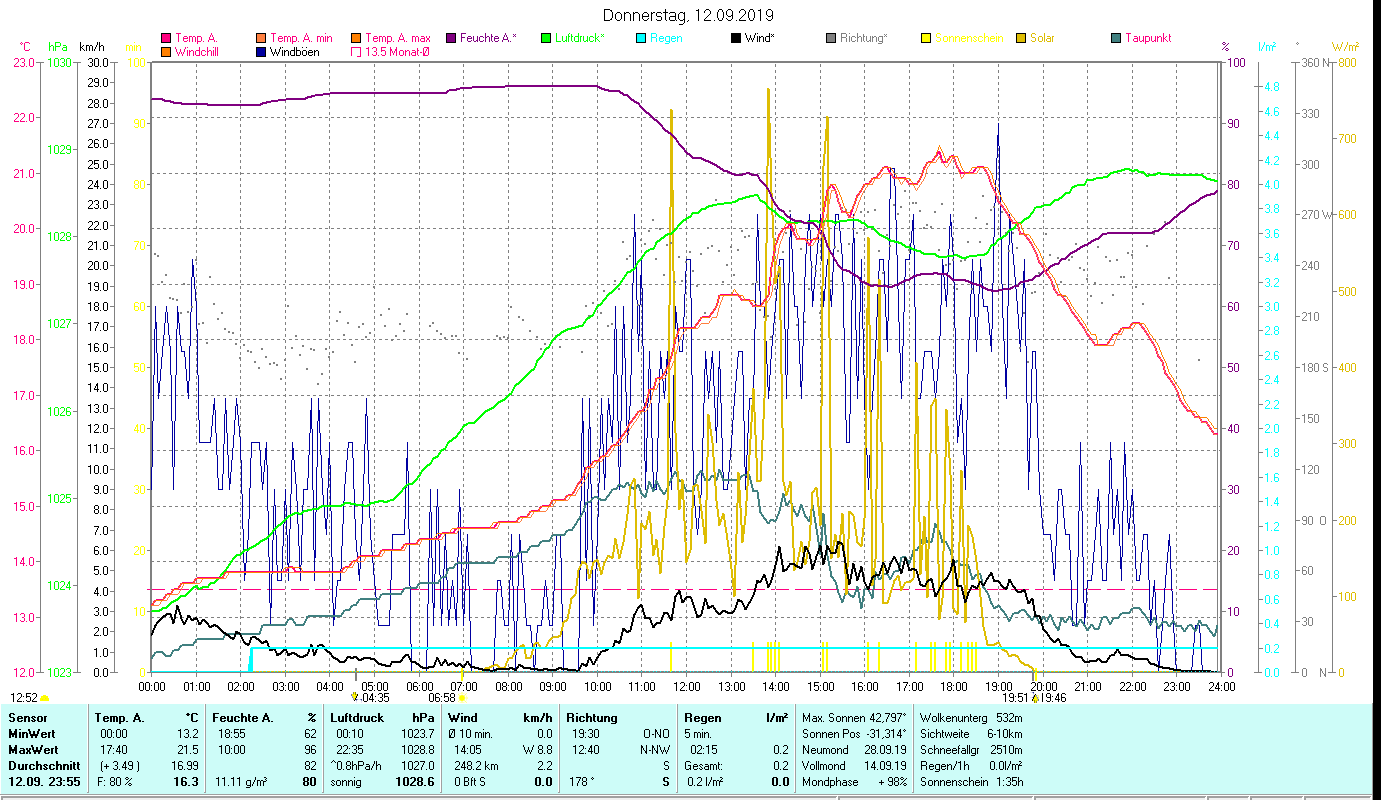Screen dimensions: 1381x800
Task: Click the chart title Donnerstag, 12.09.2019
Action: pyautogui.click(x=689, y=16)
